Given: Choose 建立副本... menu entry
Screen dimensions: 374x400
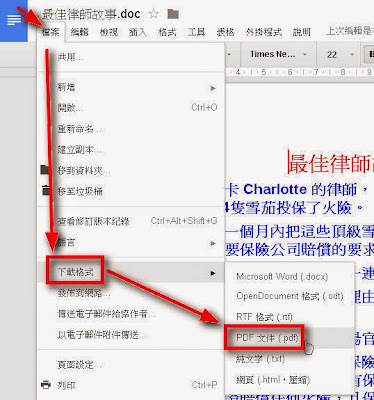Looking at the screenshot, I should click(x=131, y=150).
